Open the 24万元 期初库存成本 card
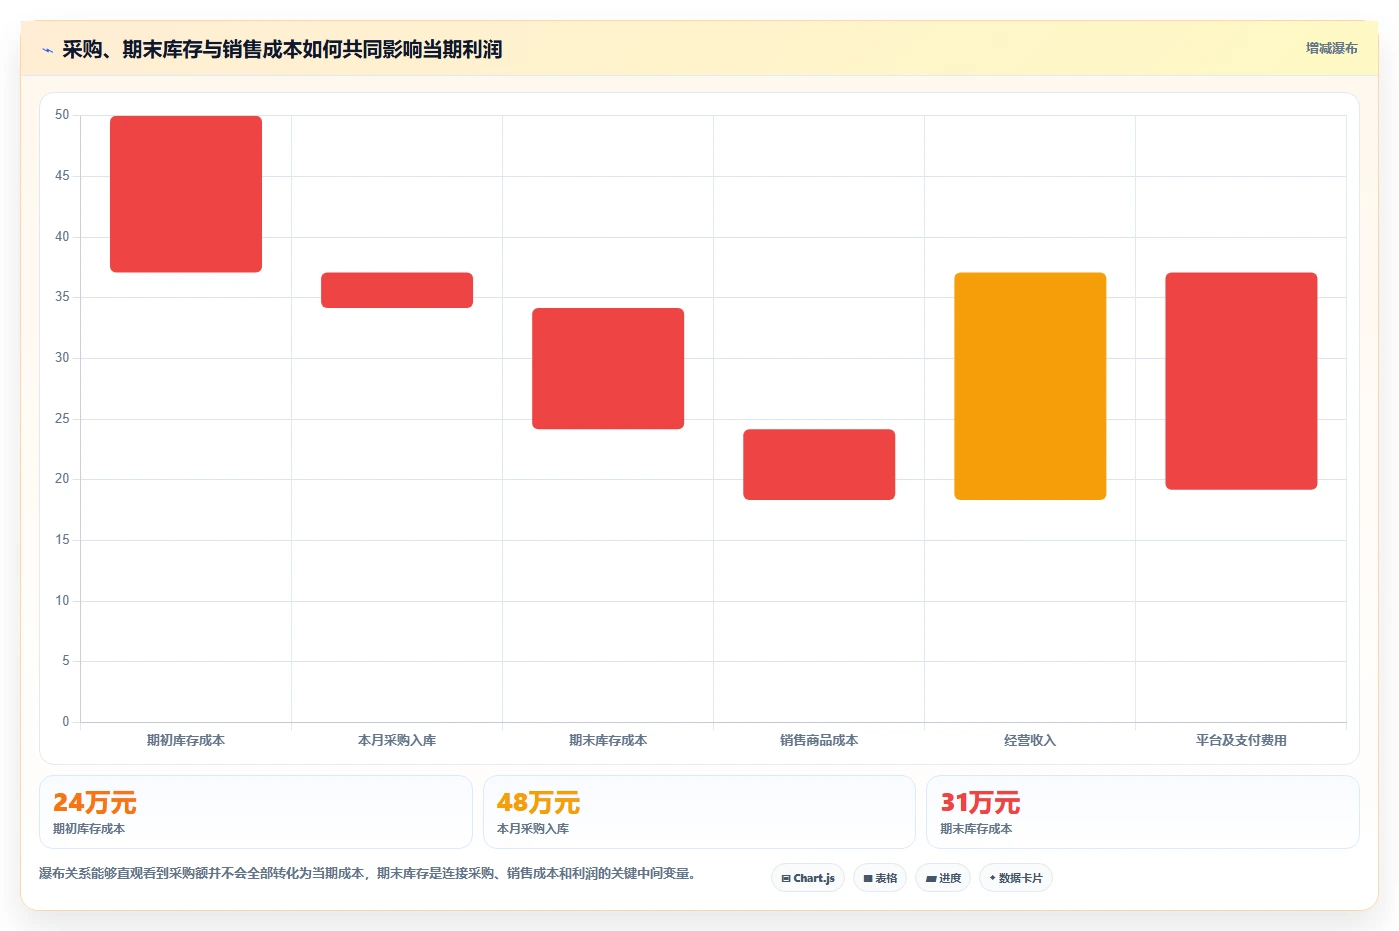 (256, 812)
